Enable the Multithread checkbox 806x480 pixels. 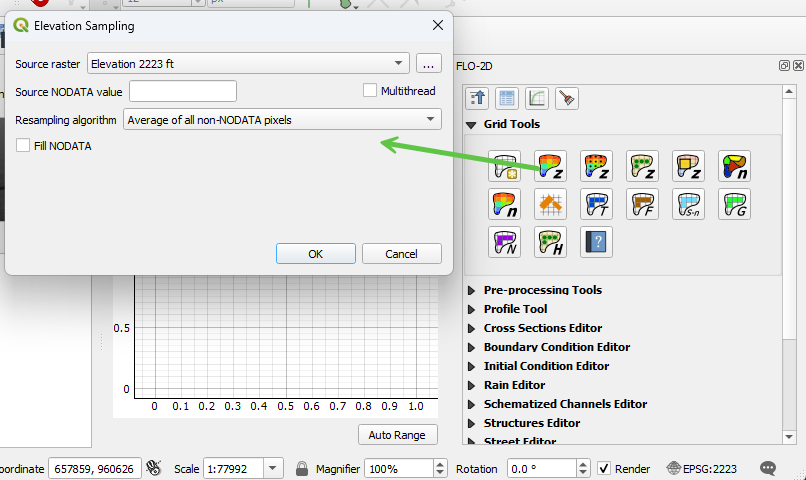point(370,91)
